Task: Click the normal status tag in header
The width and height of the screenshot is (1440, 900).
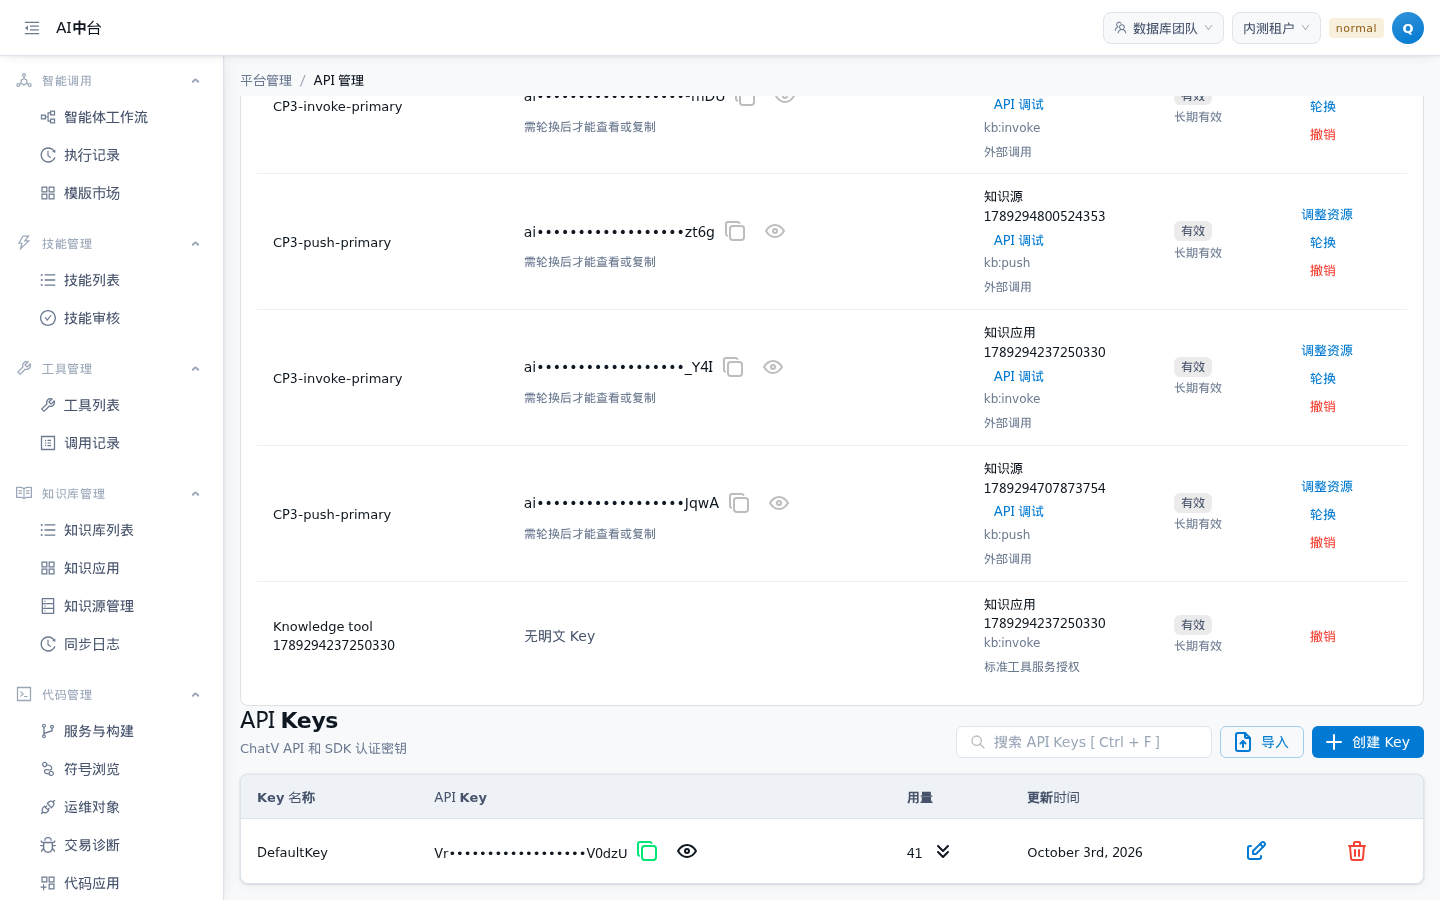Action: click(1356, 28)
